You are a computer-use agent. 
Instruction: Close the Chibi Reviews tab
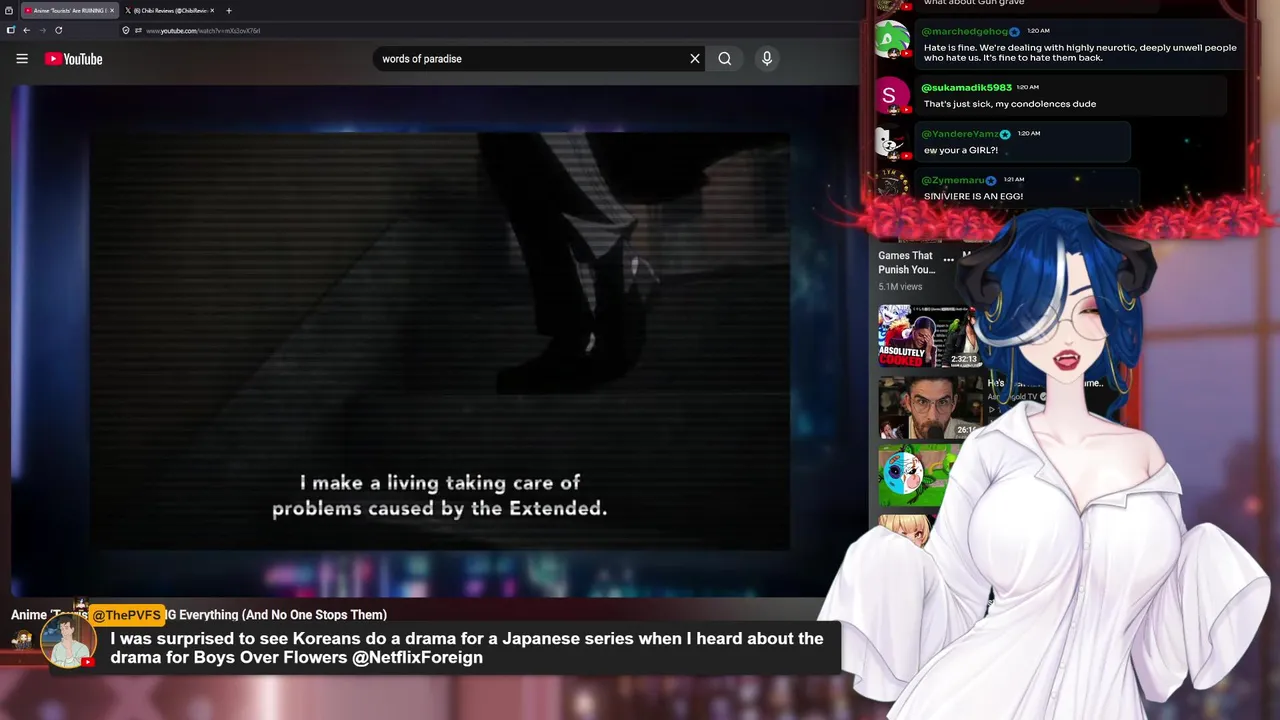point(212,10)
